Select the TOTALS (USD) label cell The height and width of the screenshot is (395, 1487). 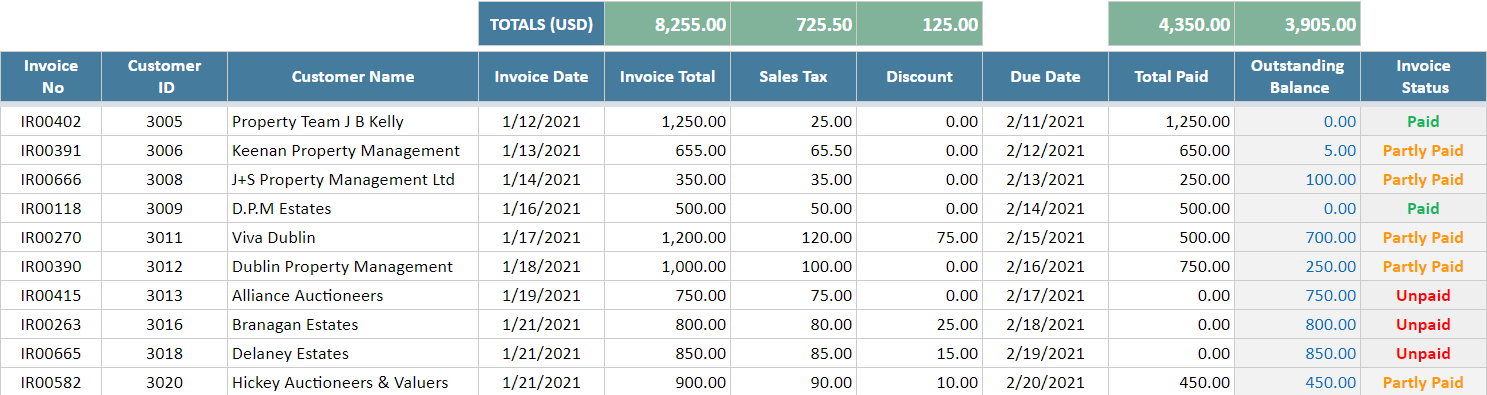(x=541, y=24)
